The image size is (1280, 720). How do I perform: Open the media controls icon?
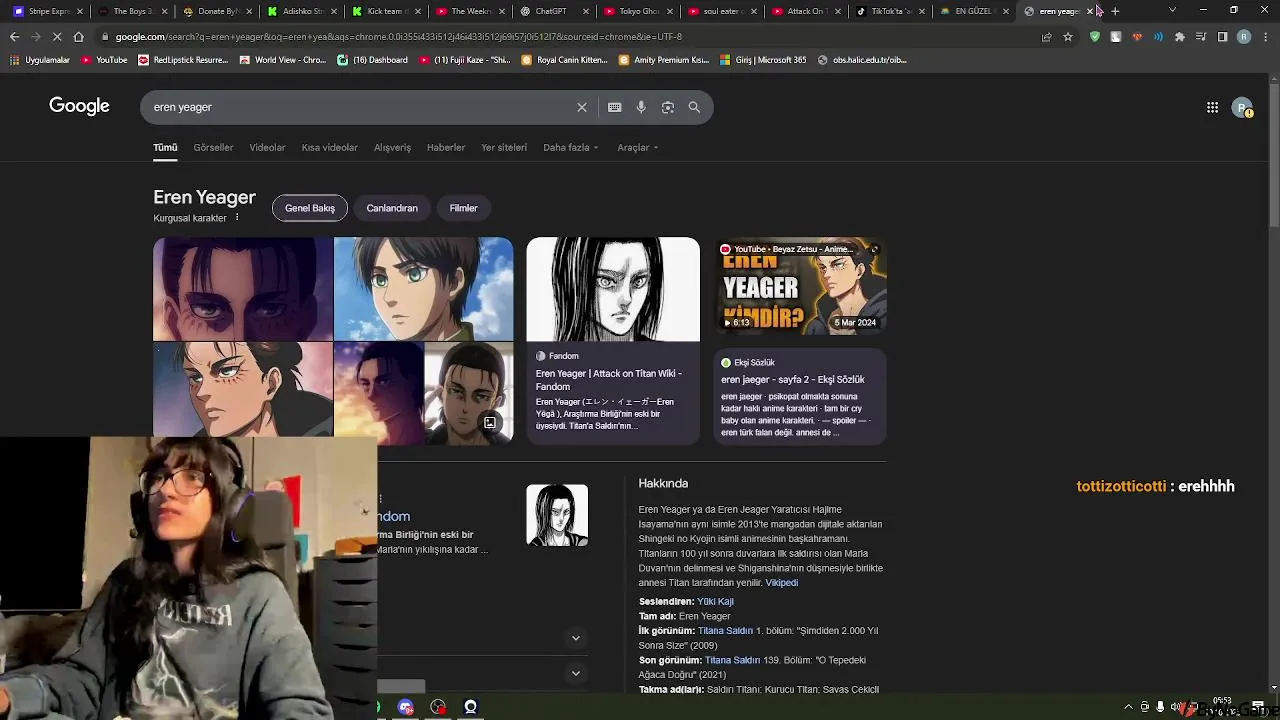[x=1201, y=37]
